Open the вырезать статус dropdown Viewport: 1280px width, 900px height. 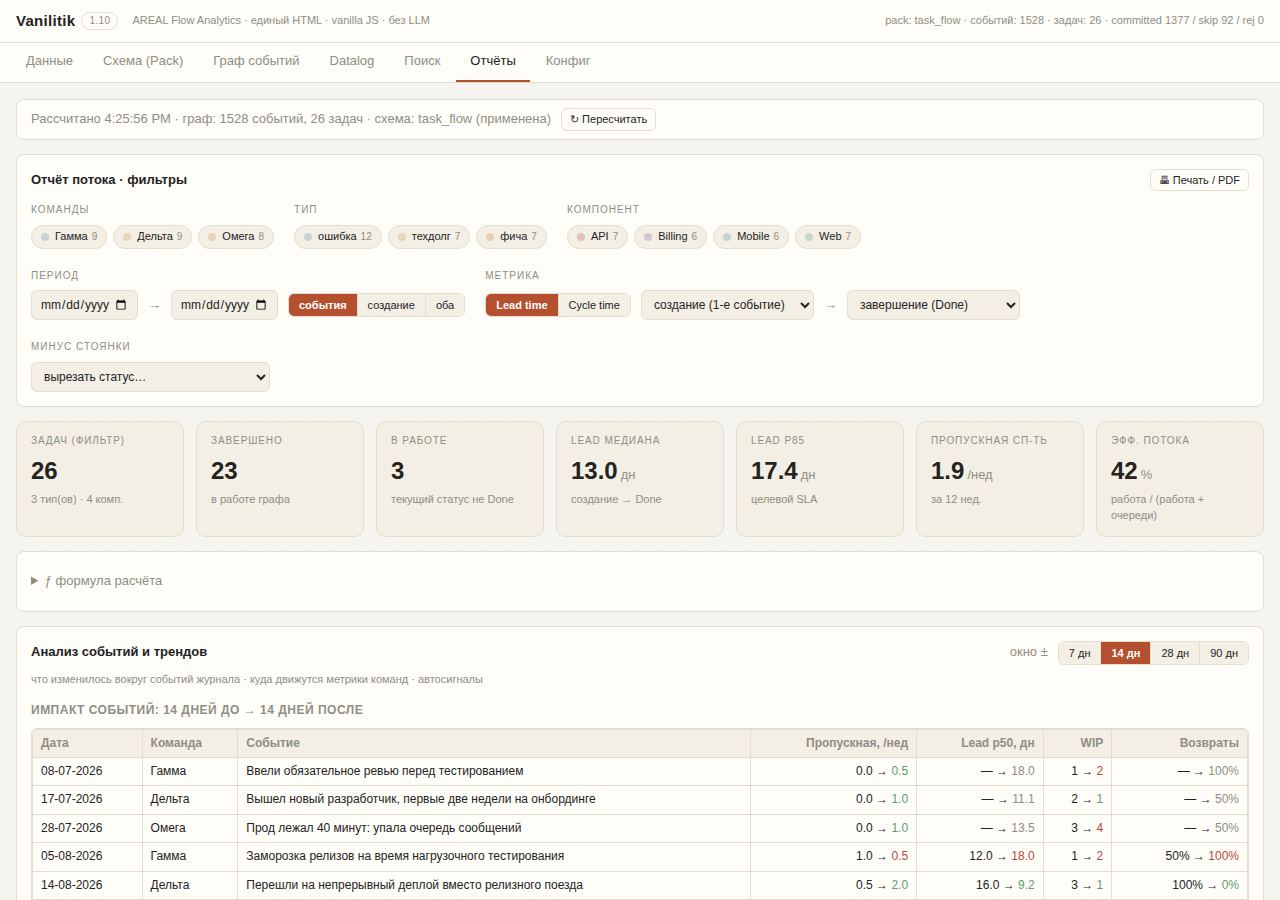150,377
